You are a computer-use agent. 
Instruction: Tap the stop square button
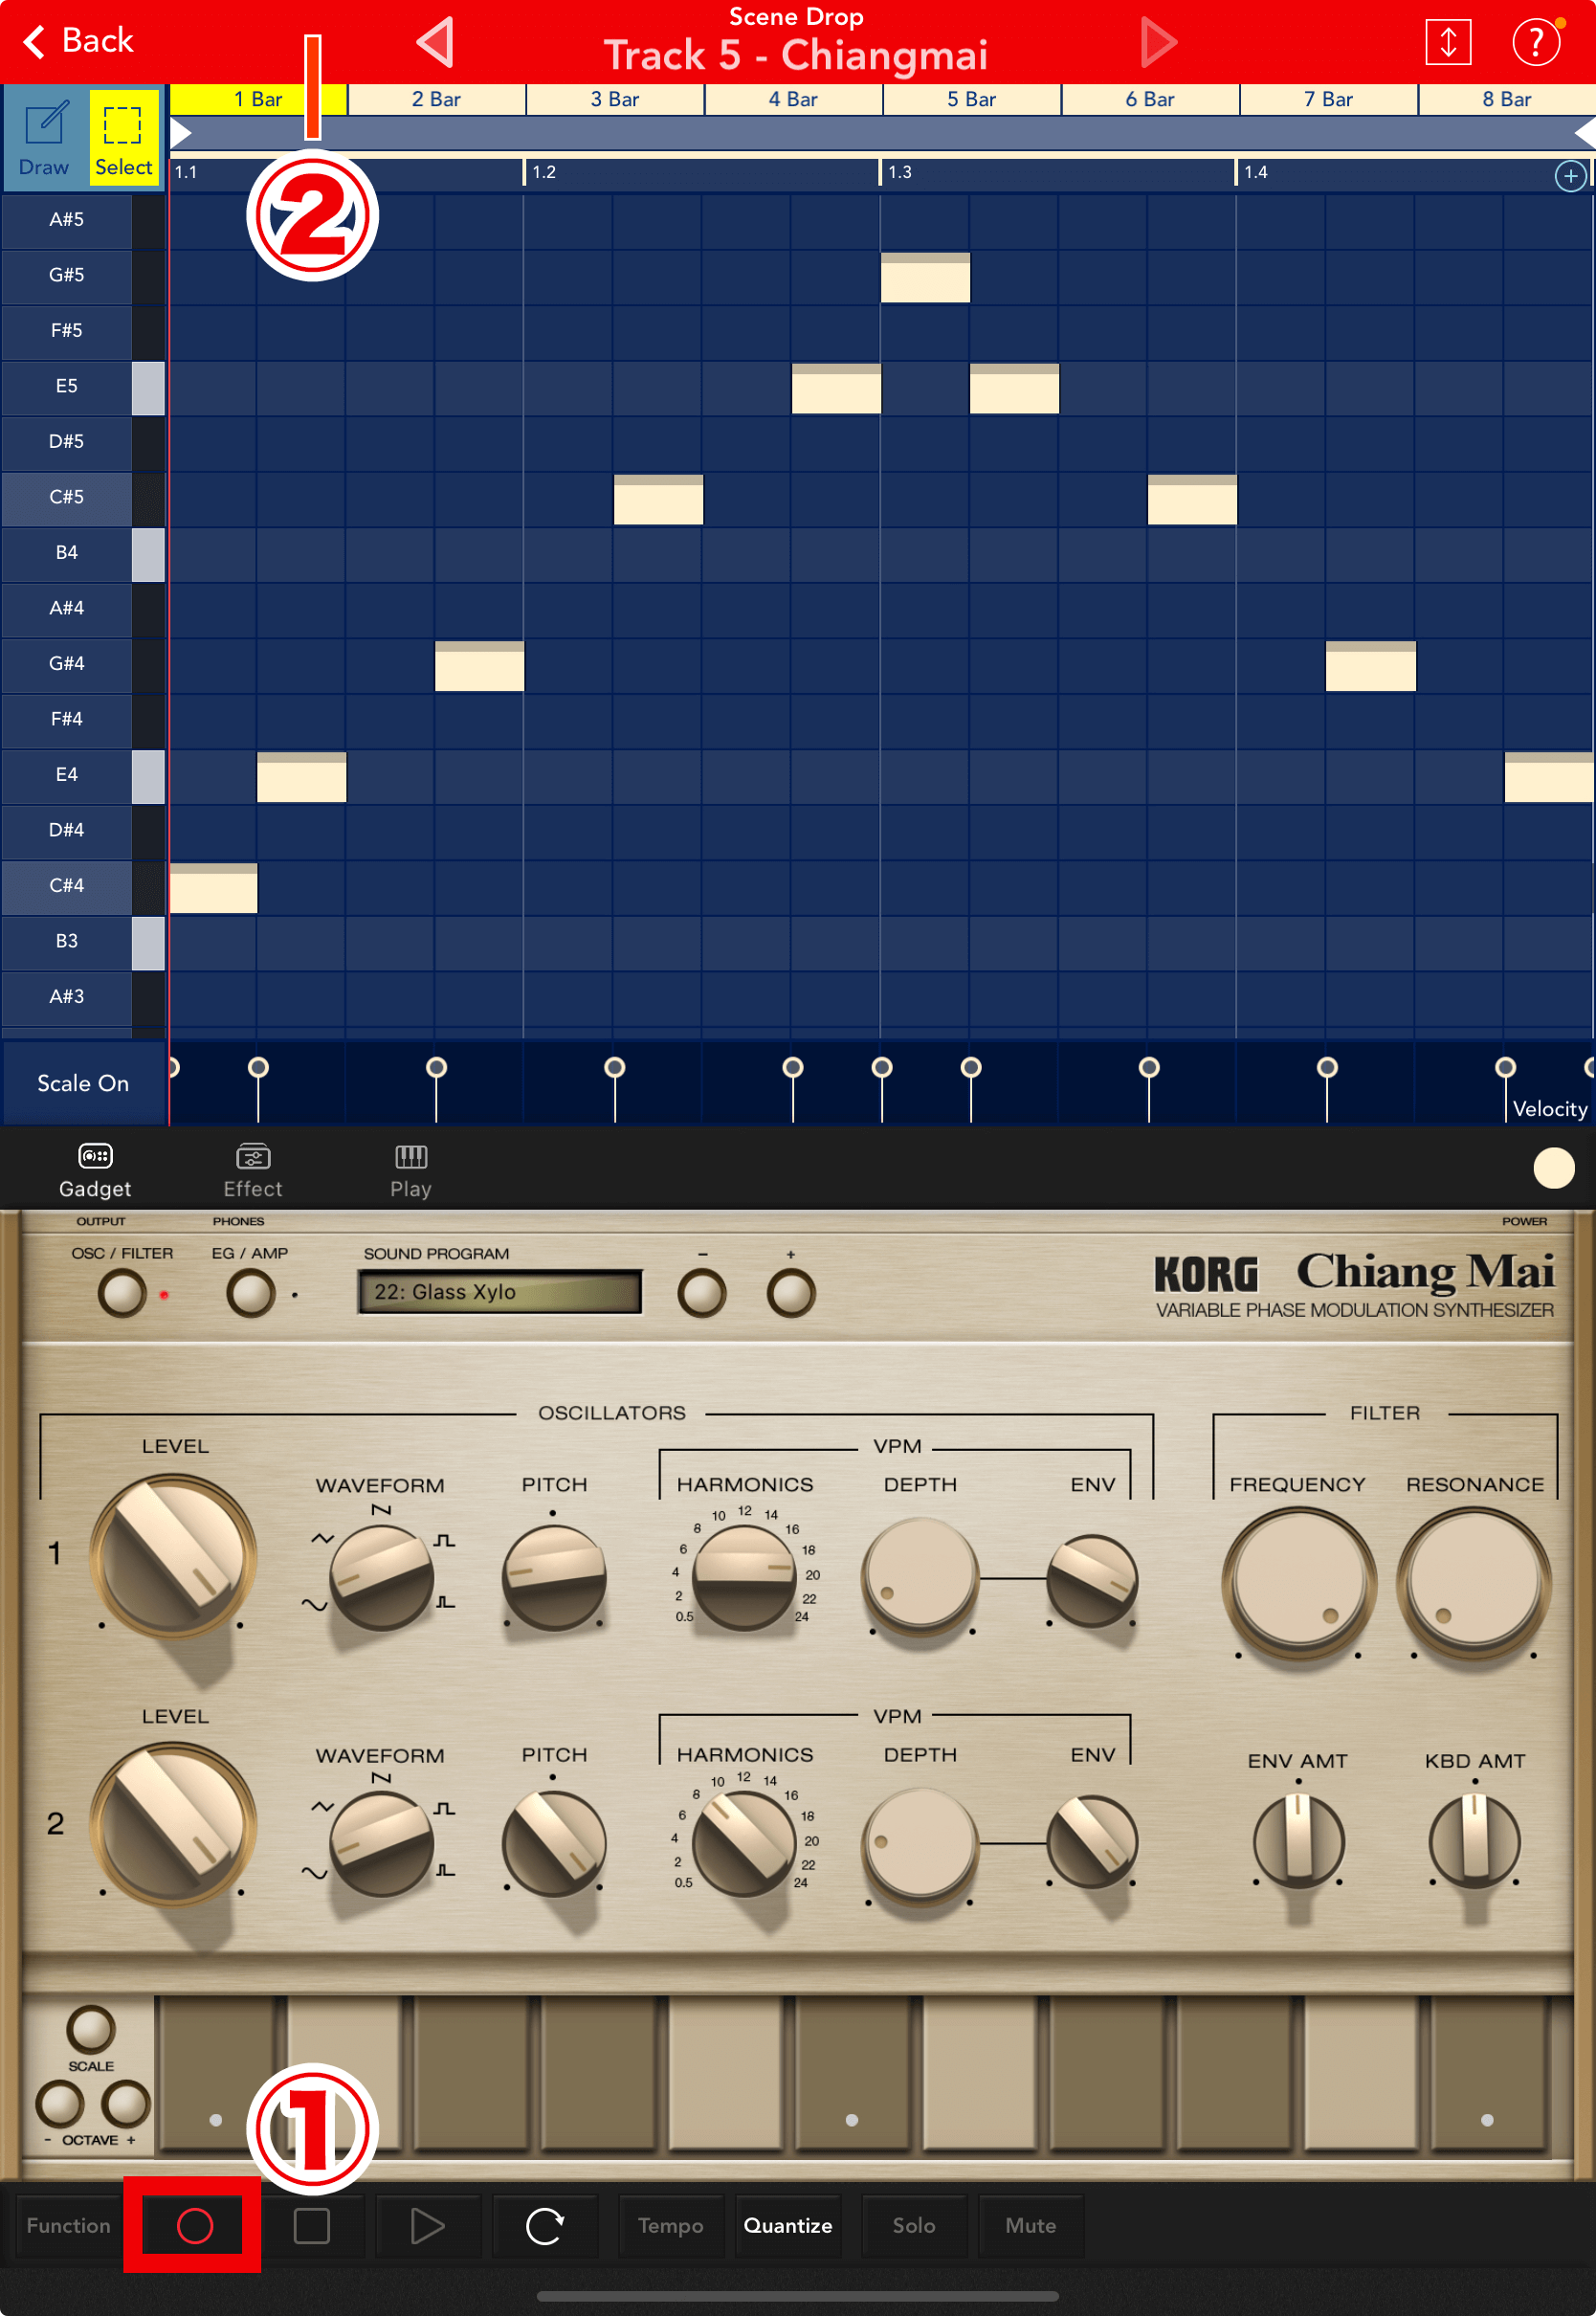(312, 2225)
